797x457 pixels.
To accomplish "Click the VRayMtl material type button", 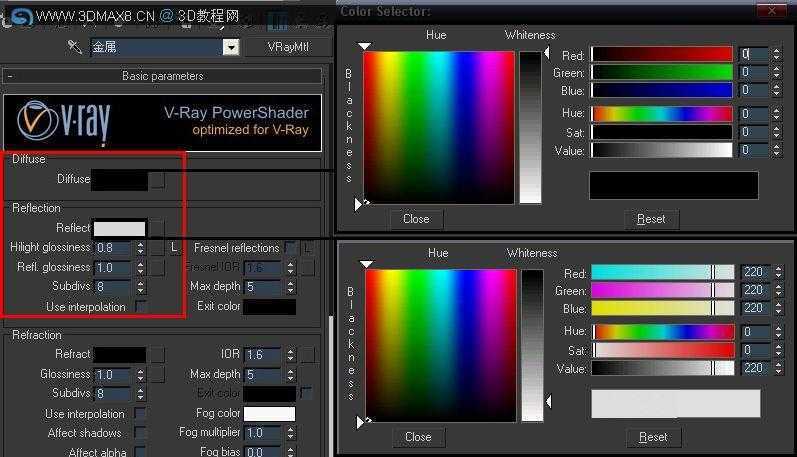I will pos(288,47).
